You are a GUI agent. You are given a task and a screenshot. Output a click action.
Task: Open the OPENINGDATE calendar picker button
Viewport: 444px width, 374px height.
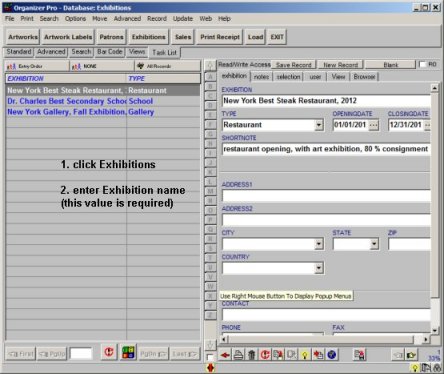click(x=374, y=125)
